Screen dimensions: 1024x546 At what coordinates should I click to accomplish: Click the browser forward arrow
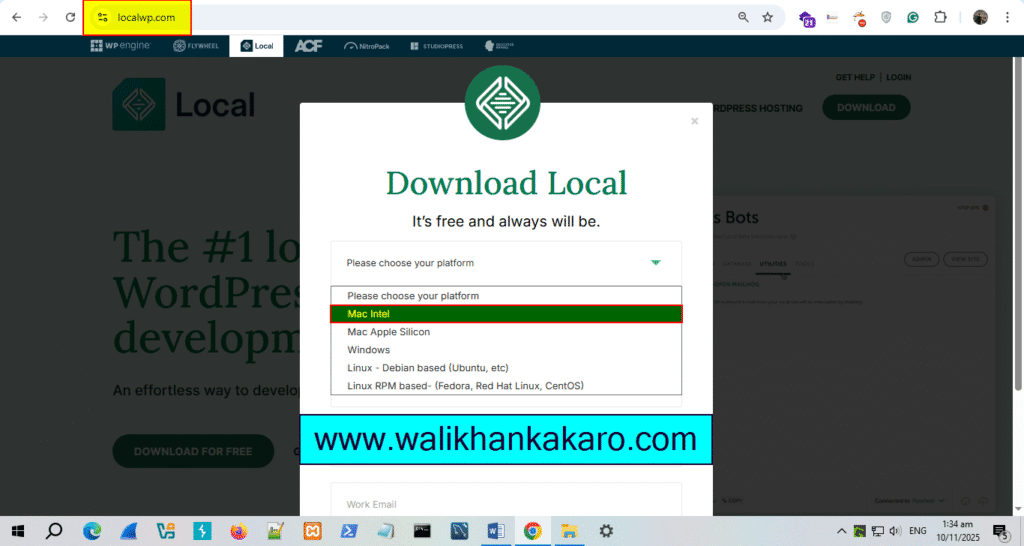[43, 18]
